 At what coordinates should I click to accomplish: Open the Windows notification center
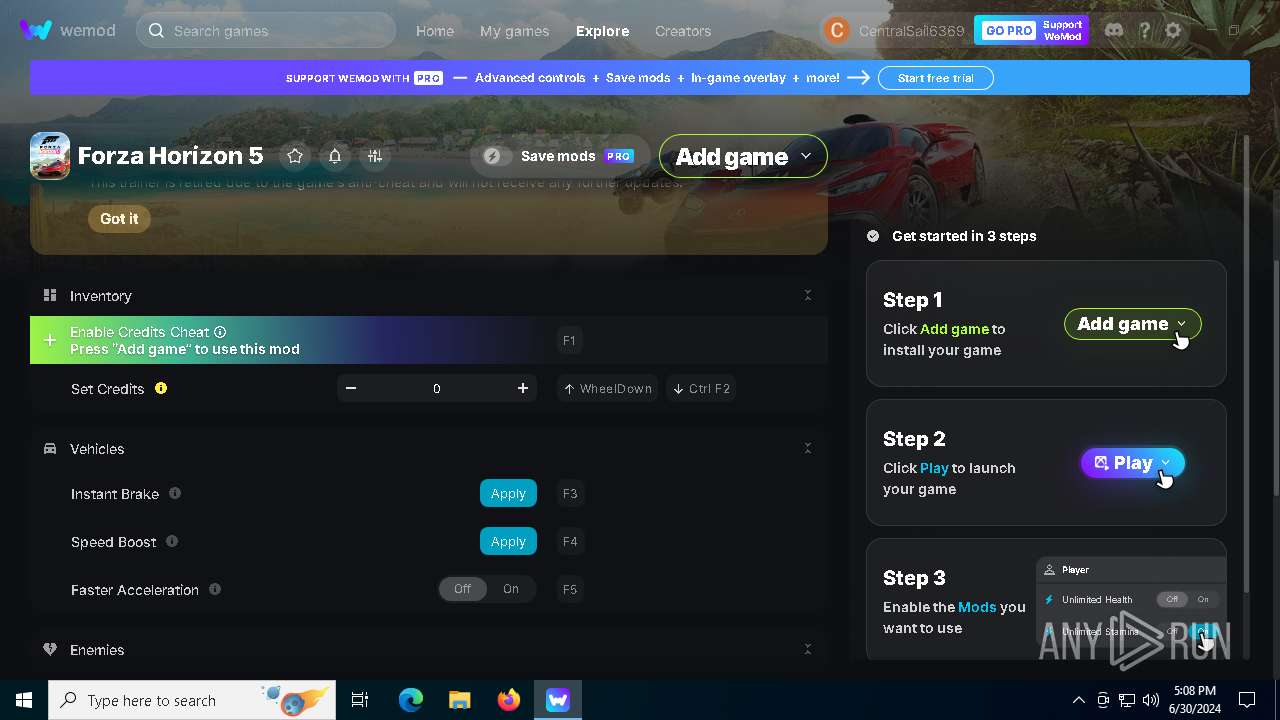click(x=1247, y=700)
